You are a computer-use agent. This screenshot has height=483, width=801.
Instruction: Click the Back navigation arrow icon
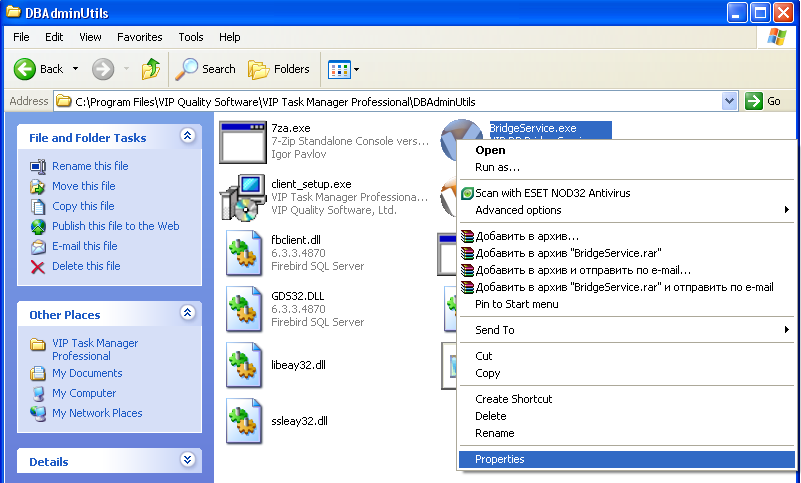pos(25,69)
